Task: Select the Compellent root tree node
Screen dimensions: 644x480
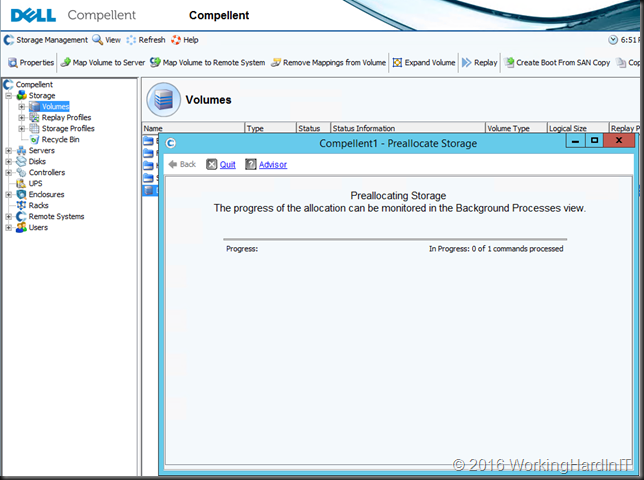Action: pos(34,85)
